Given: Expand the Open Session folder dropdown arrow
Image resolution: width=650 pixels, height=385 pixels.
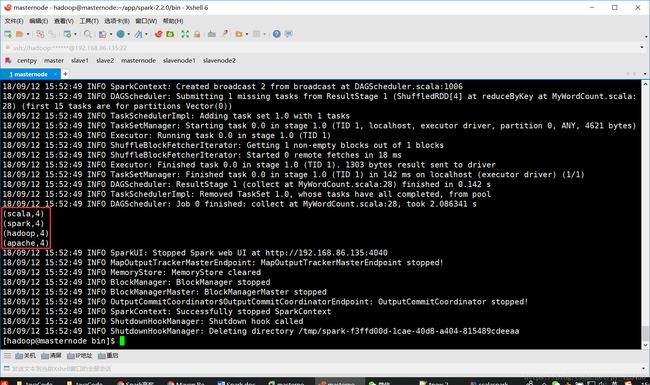Looking at the screenshot, I should click(x=28, y=34).
